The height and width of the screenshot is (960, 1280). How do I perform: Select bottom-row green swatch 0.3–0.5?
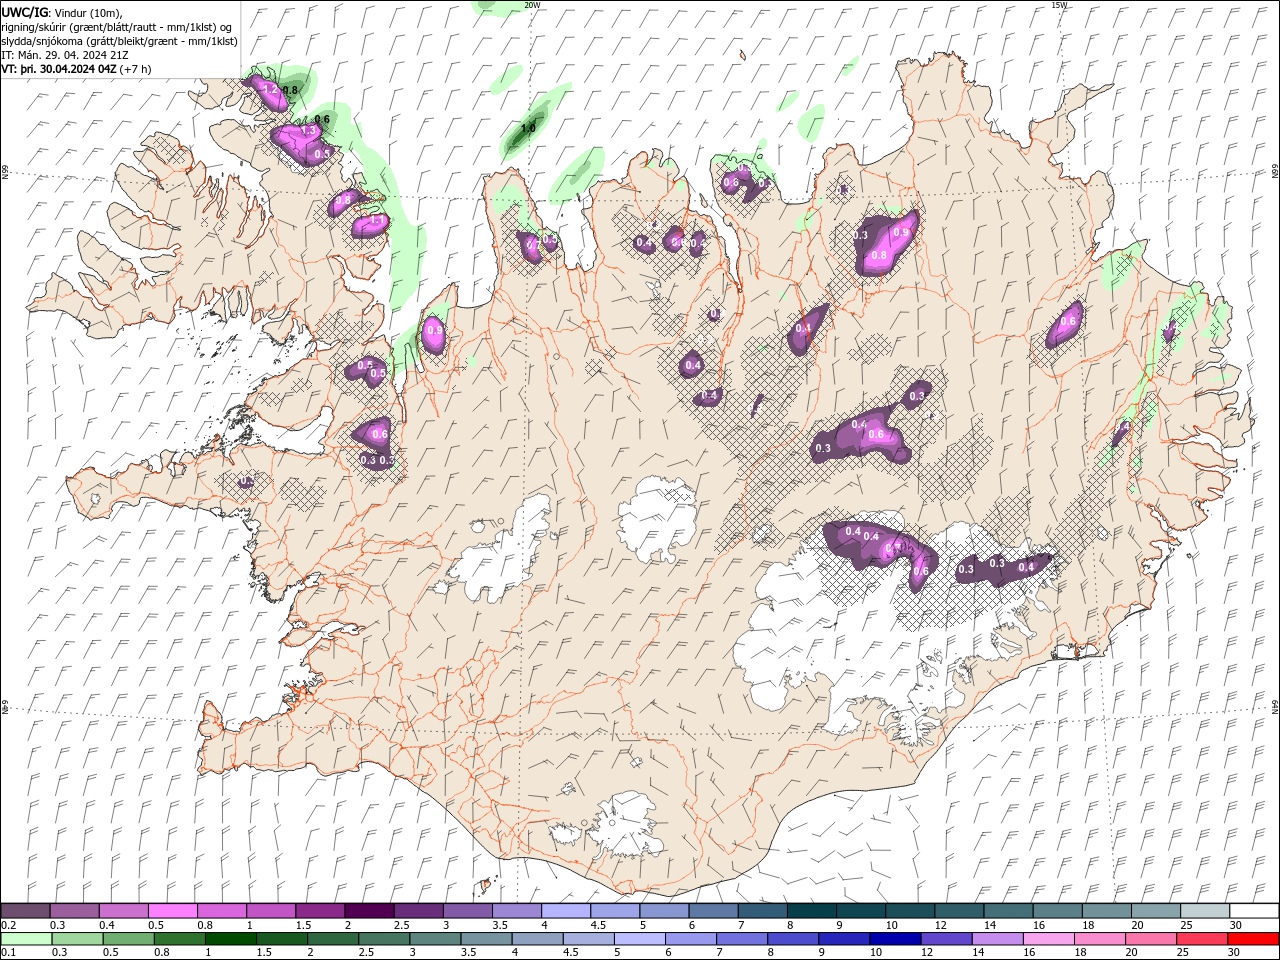tap(77, 939)
